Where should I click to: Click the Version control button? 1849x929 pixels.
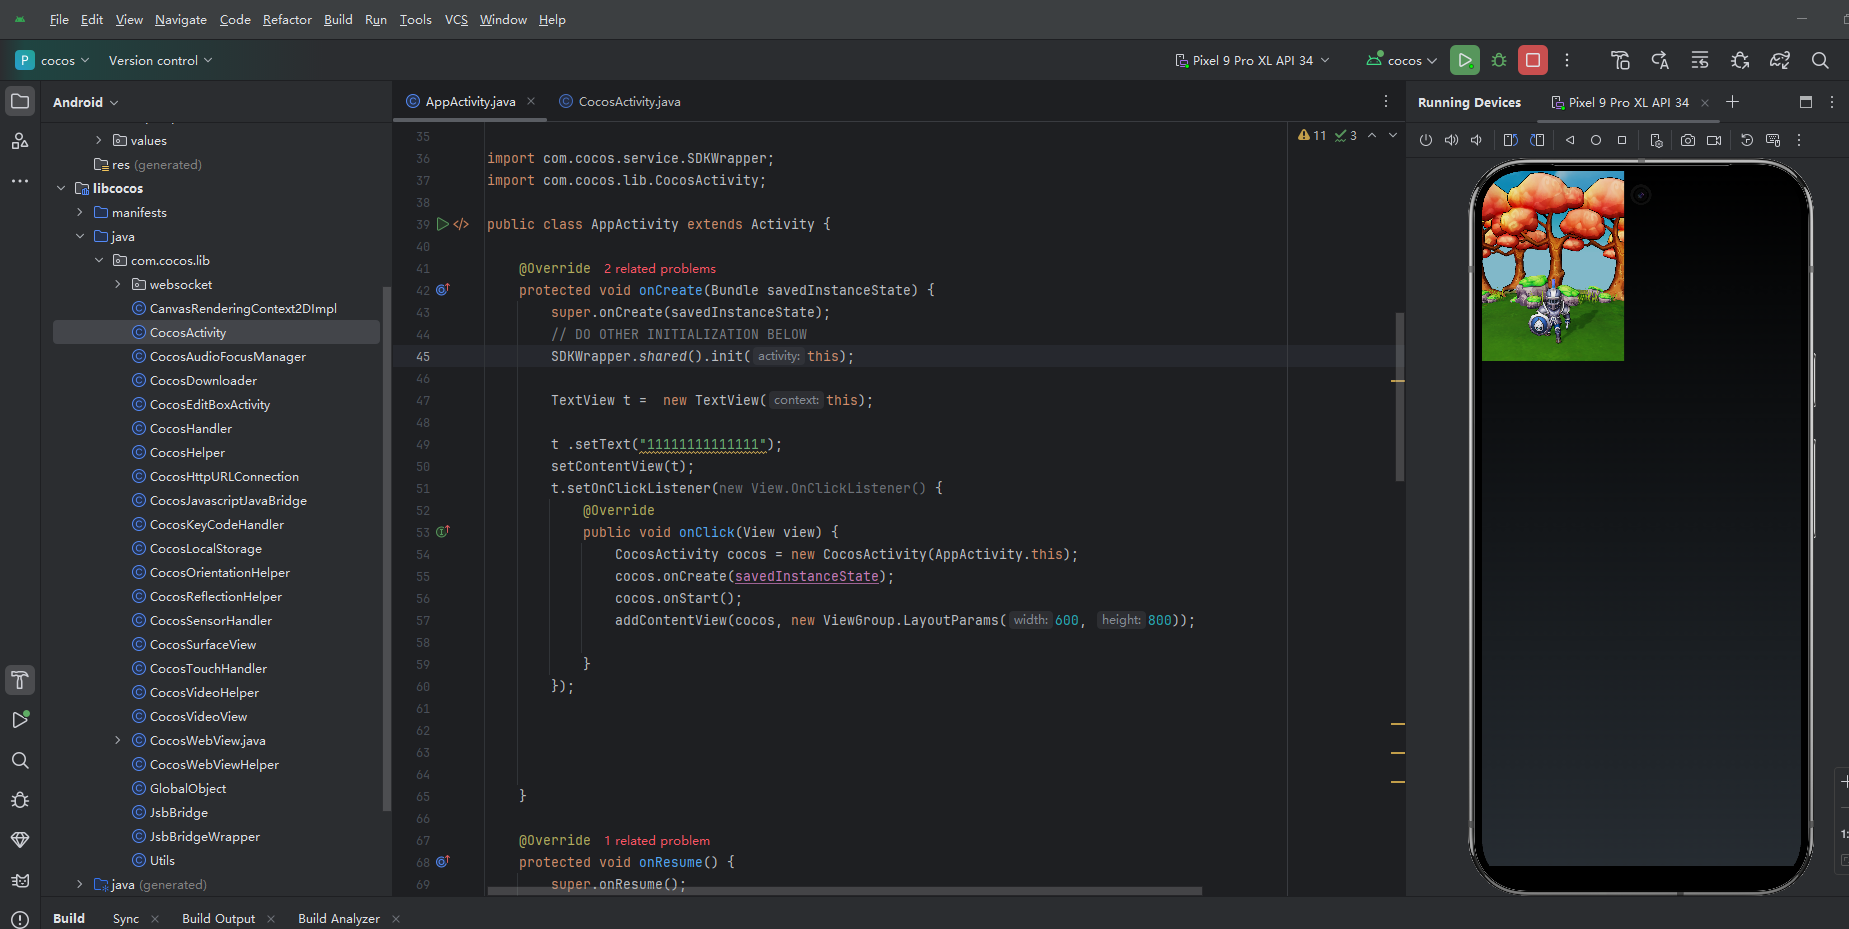tap(160, 60)
